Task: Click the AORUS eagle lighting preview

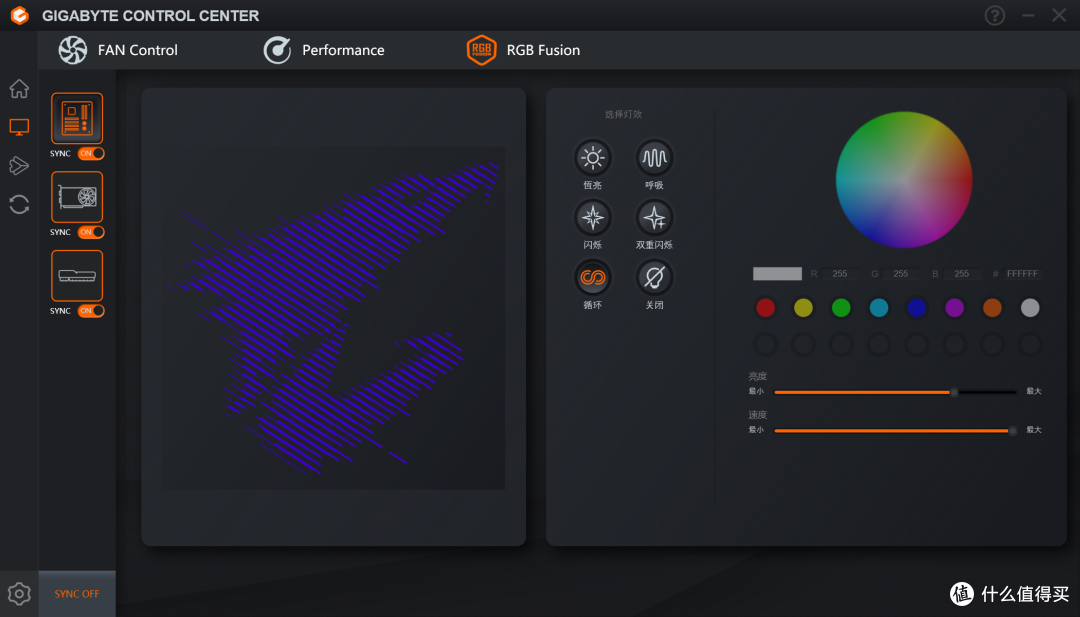Action: point(333,317)
